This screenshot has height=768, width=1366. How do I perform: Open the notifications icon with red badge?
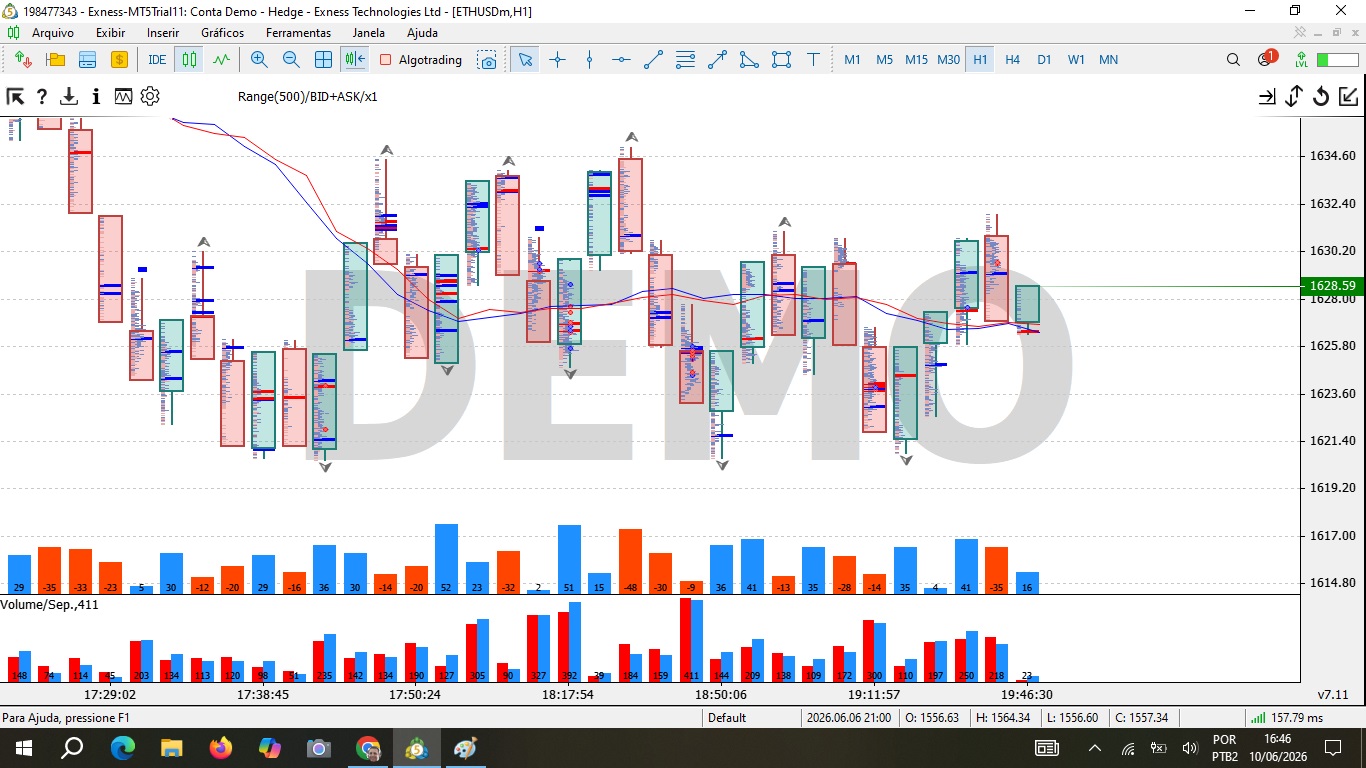pos(1266,59)
